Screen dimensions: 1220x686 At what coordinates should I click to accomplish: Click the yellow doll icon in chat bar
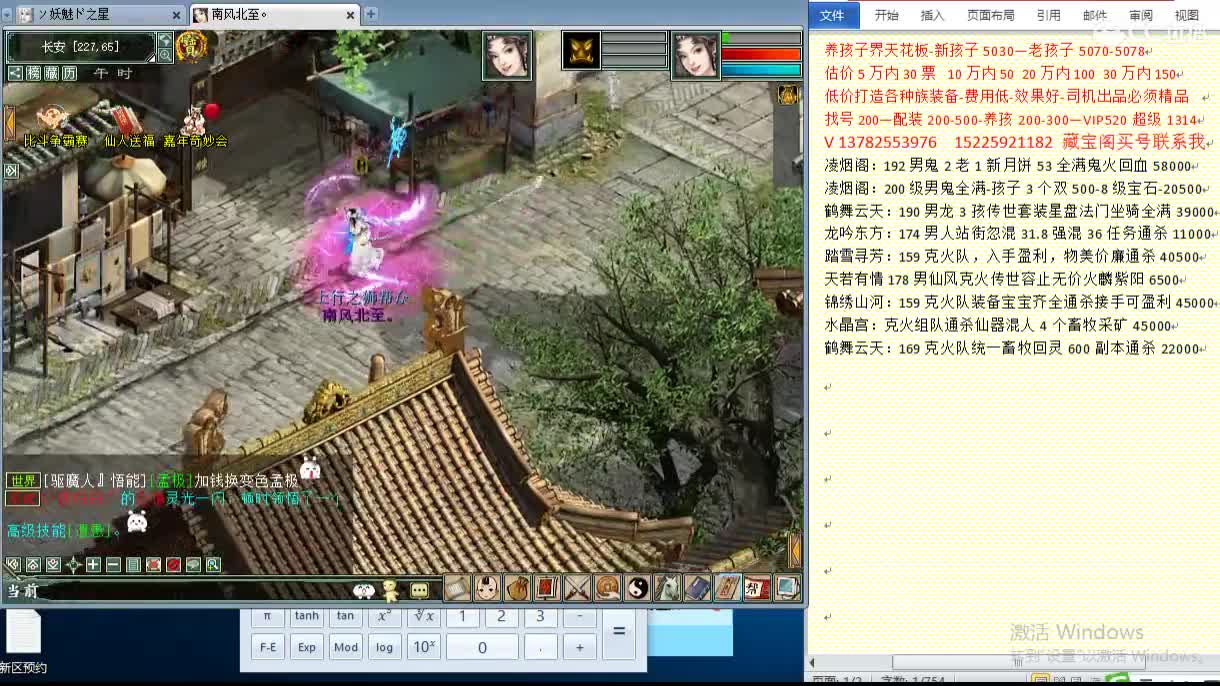pyautogui.click(x=391, y=590)
